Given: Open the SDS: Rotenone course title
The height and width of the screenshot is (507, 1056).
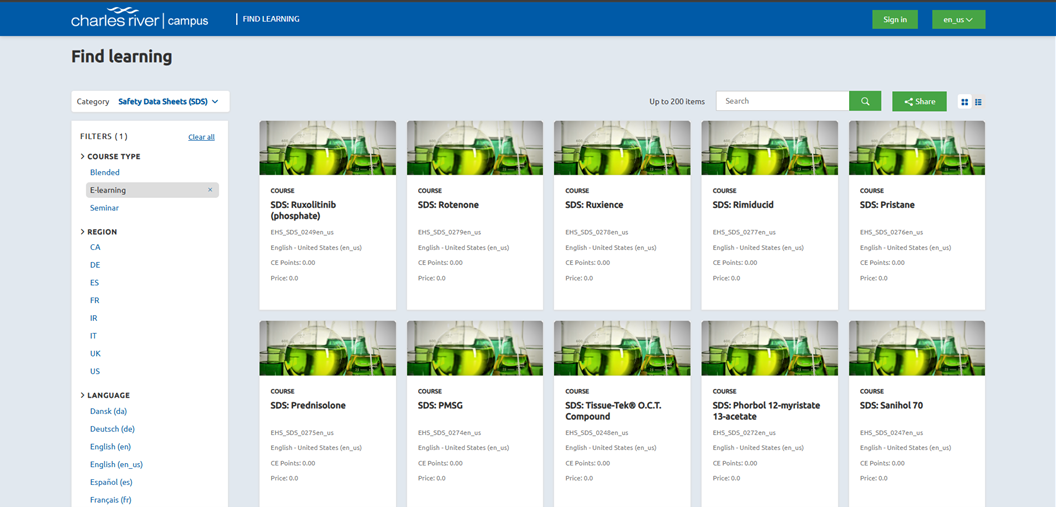Looking at the screenshot, I should 448,205.
